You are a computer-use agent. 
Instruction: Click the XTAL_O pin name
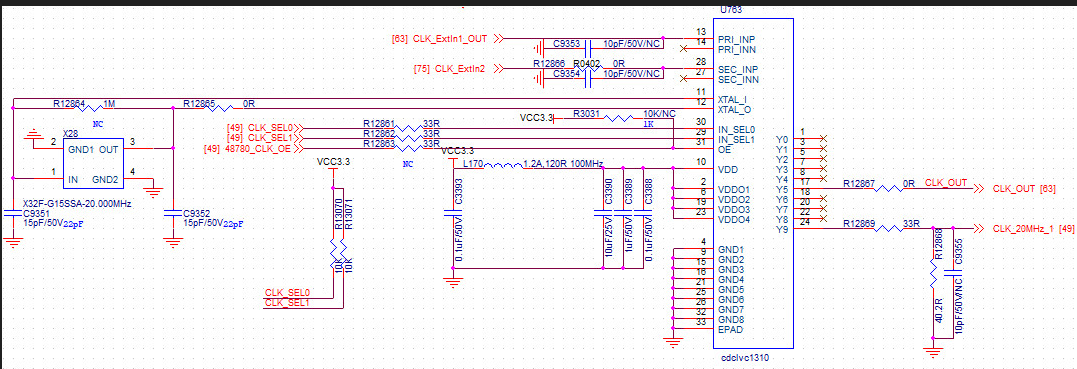tap(735, 110)
